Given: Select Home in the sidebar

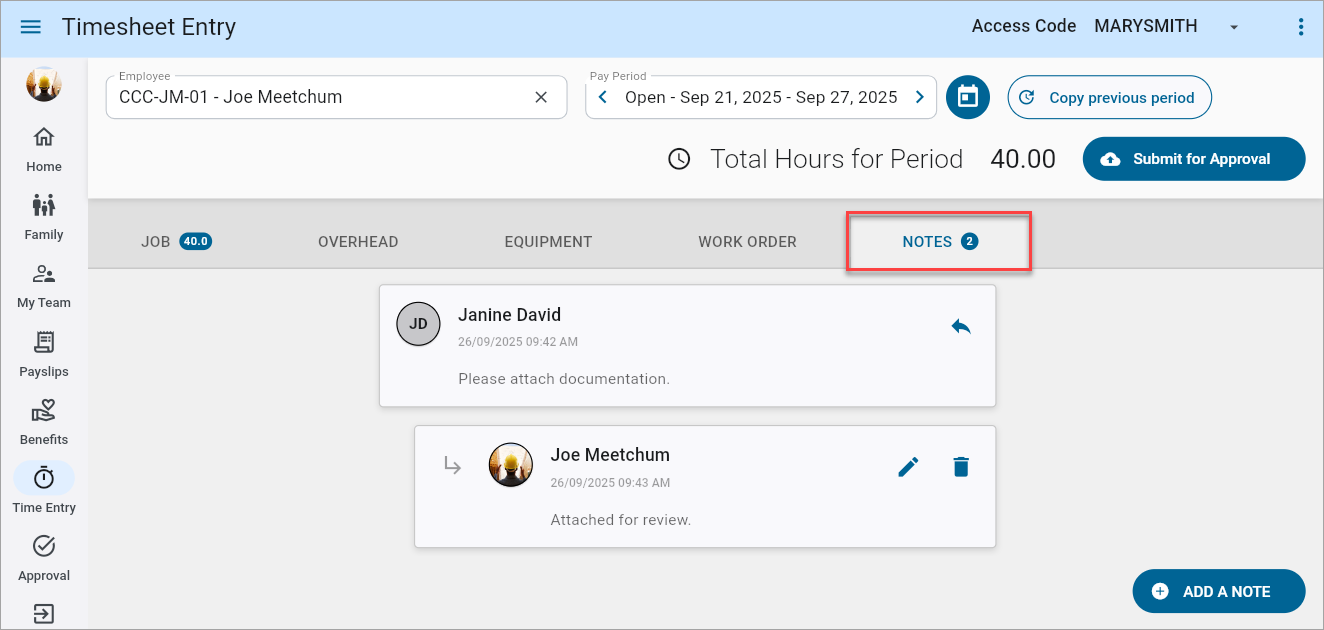Looking at the screenshot, I should [x=43, y=148].
